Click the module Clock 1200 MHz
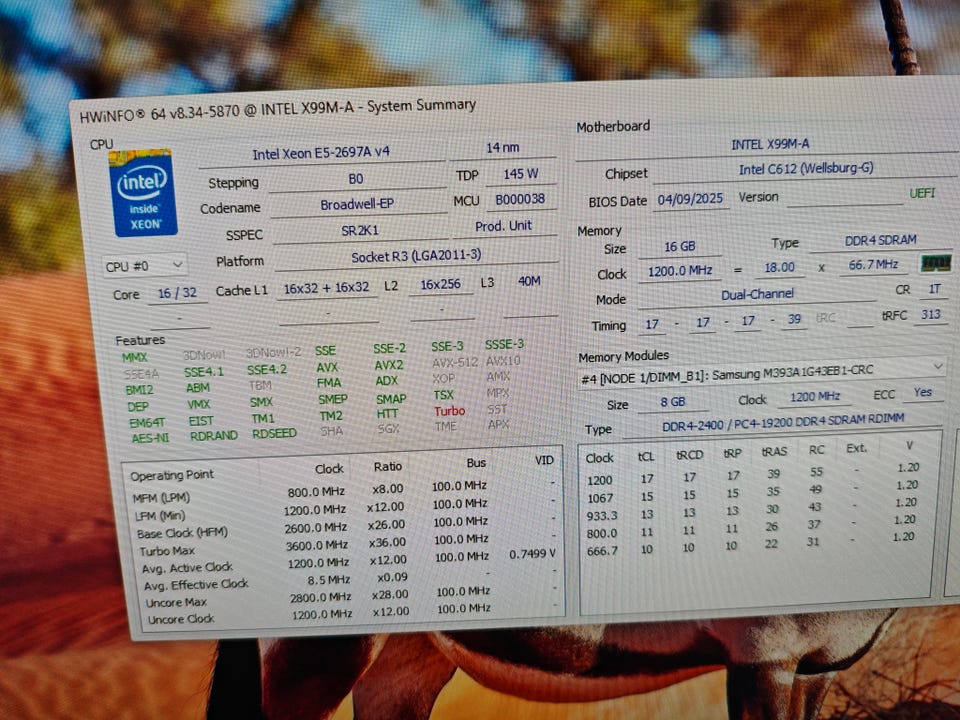Viewport: 960px width, 720px height. 814,397
